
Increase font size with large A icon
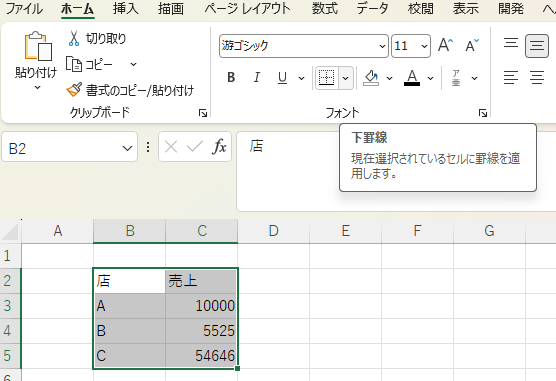(445, 45)
